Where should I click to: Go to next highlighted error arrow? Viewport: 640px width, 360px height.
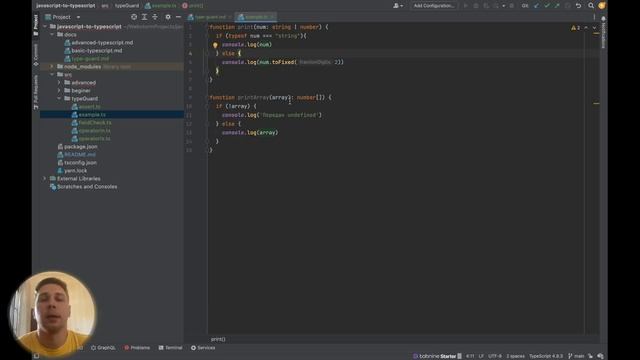coord(594,28)
